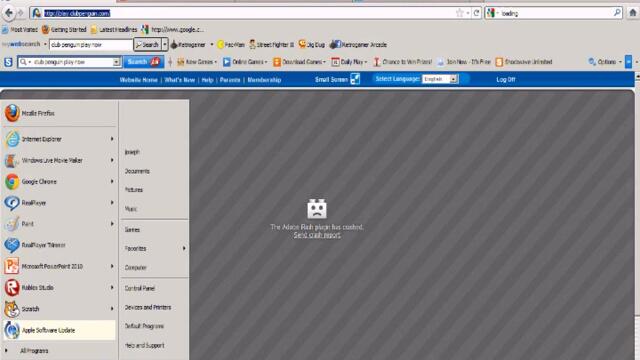Open Retrogamer Arcade Facebook link
Viewport: 640px width, 360px height.
pyautogui.click(x=358, y=44)
